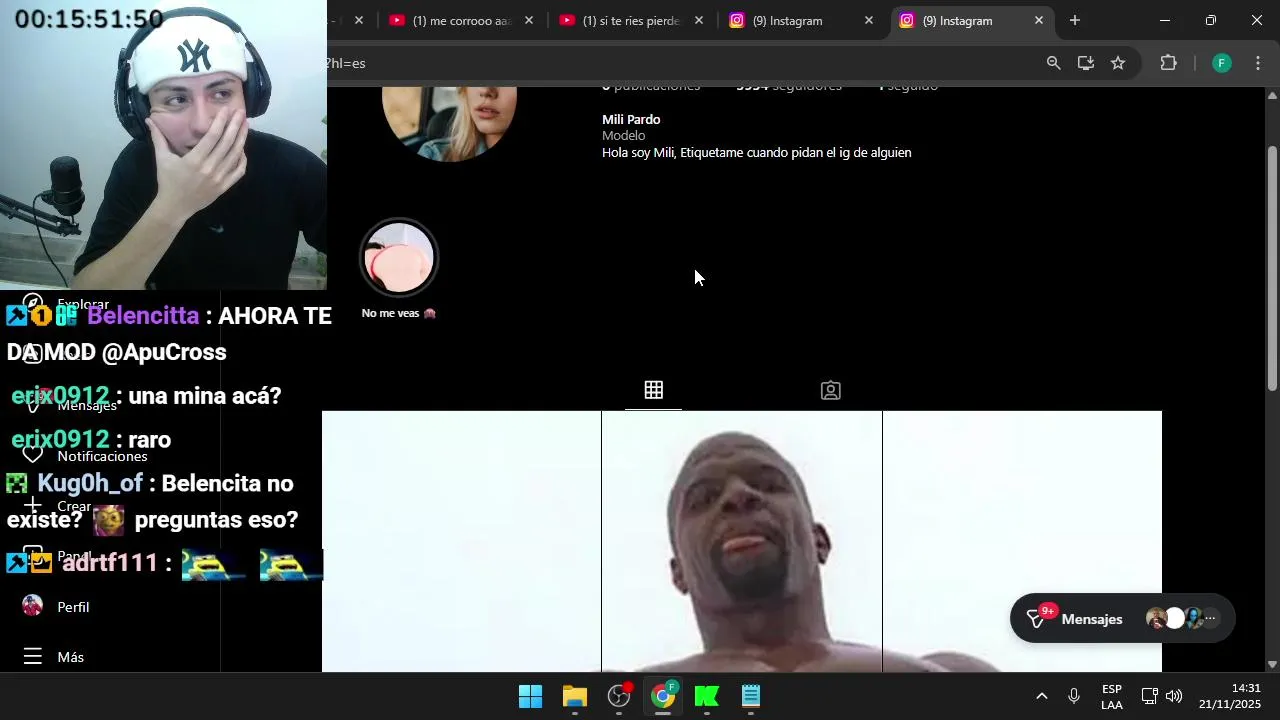Open the Chrome profile avatar F
Viewport: 1280px width, 720px height.
pyautogui.click(x=1221, y=63)
